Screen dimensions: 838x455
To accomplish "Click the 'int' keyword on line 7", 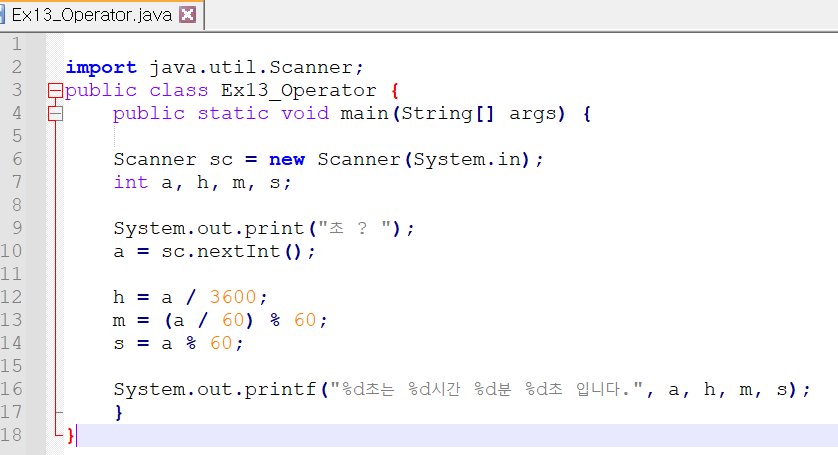I will [131, 182].
